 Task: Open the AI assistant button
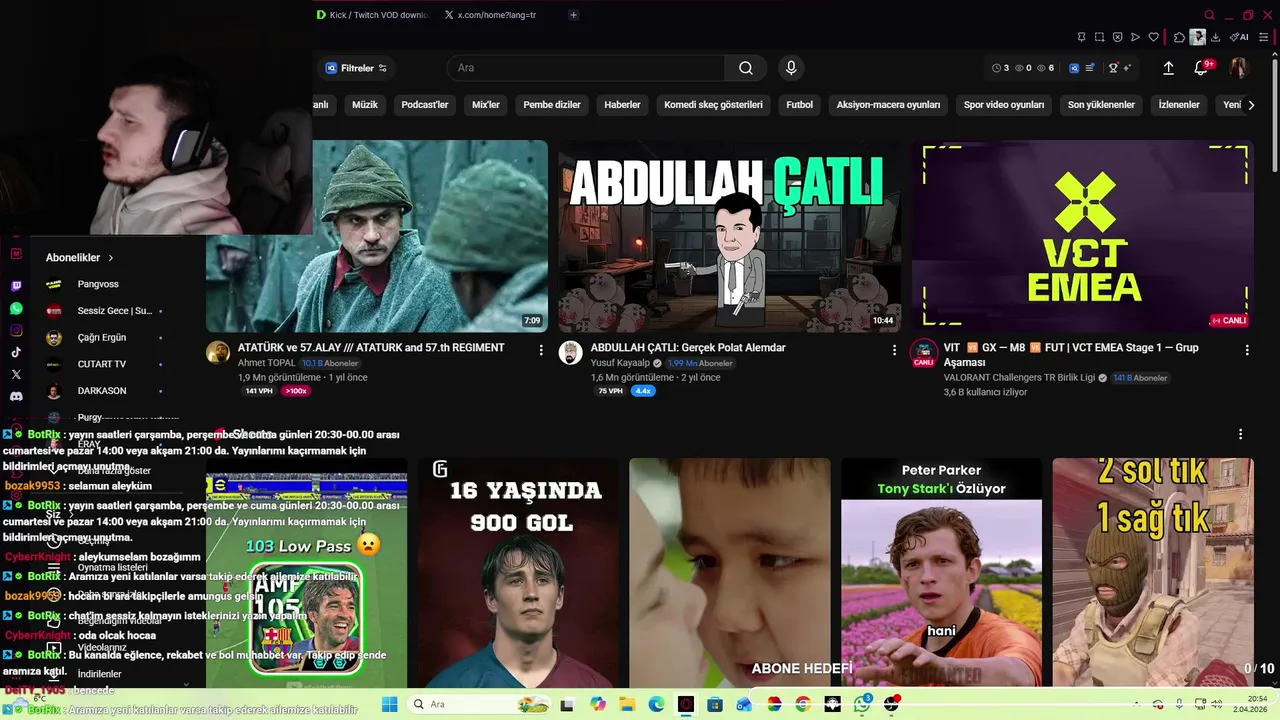point(1239,37)
